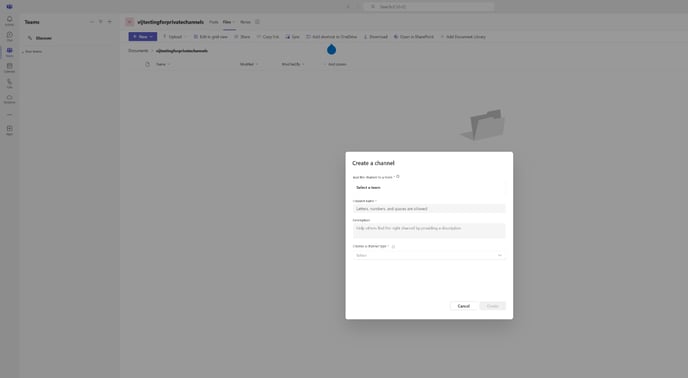Click the search box in the title bar
688x378 pixels.
pyautogui.click(x=429, y=7)
